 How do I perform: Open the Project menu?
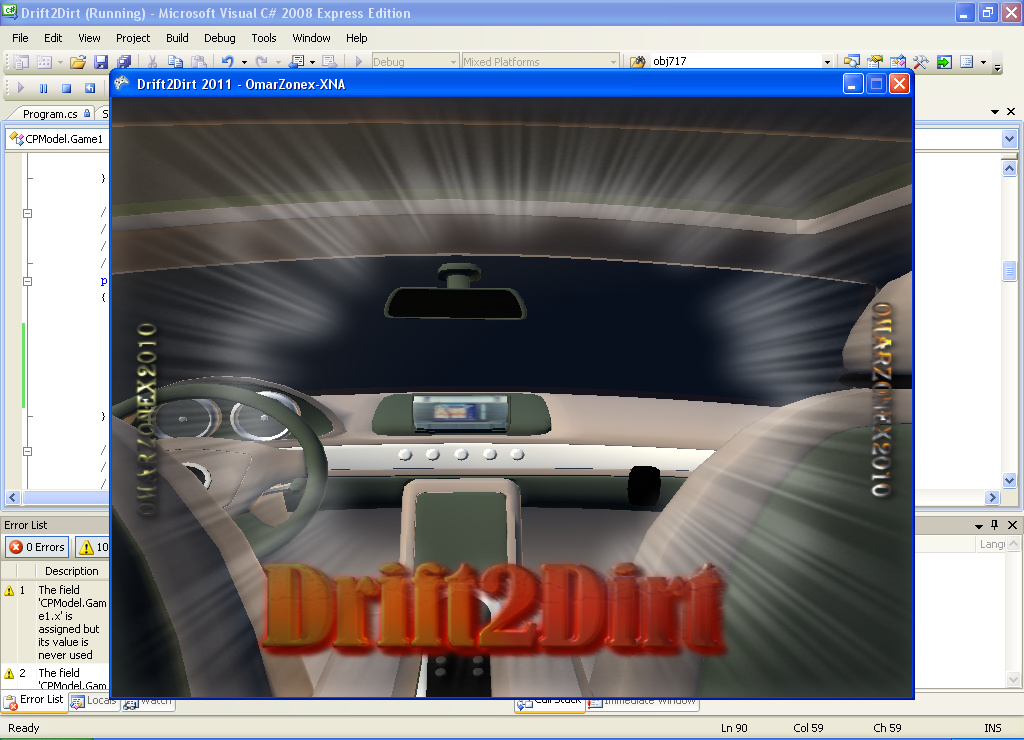[133, 38]
